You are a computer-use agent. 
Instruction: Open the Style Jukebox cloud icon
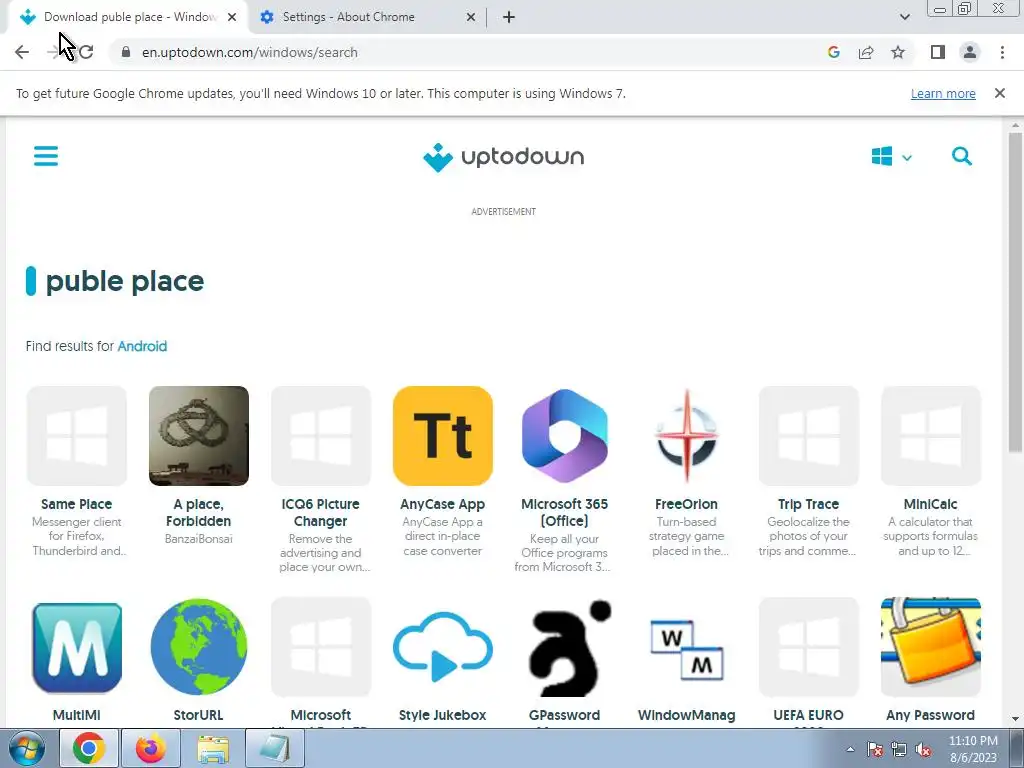click(443, 647)
